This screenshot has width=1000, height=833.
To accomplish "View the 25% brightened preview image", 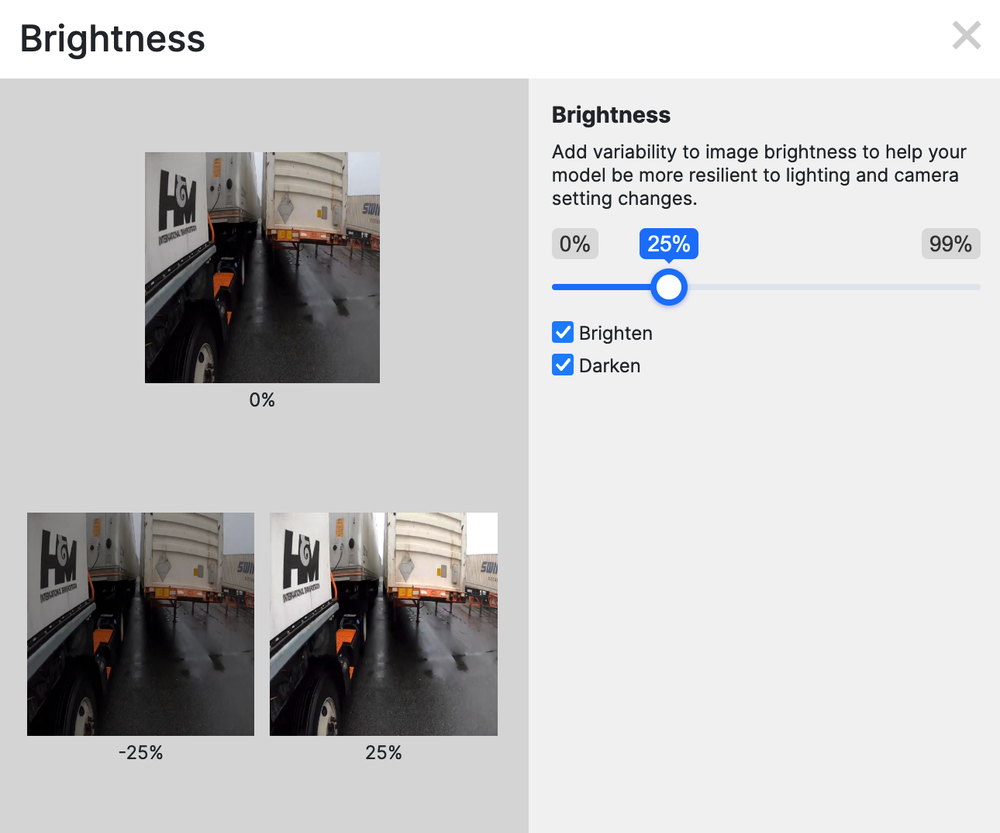I will click(383, 624).
